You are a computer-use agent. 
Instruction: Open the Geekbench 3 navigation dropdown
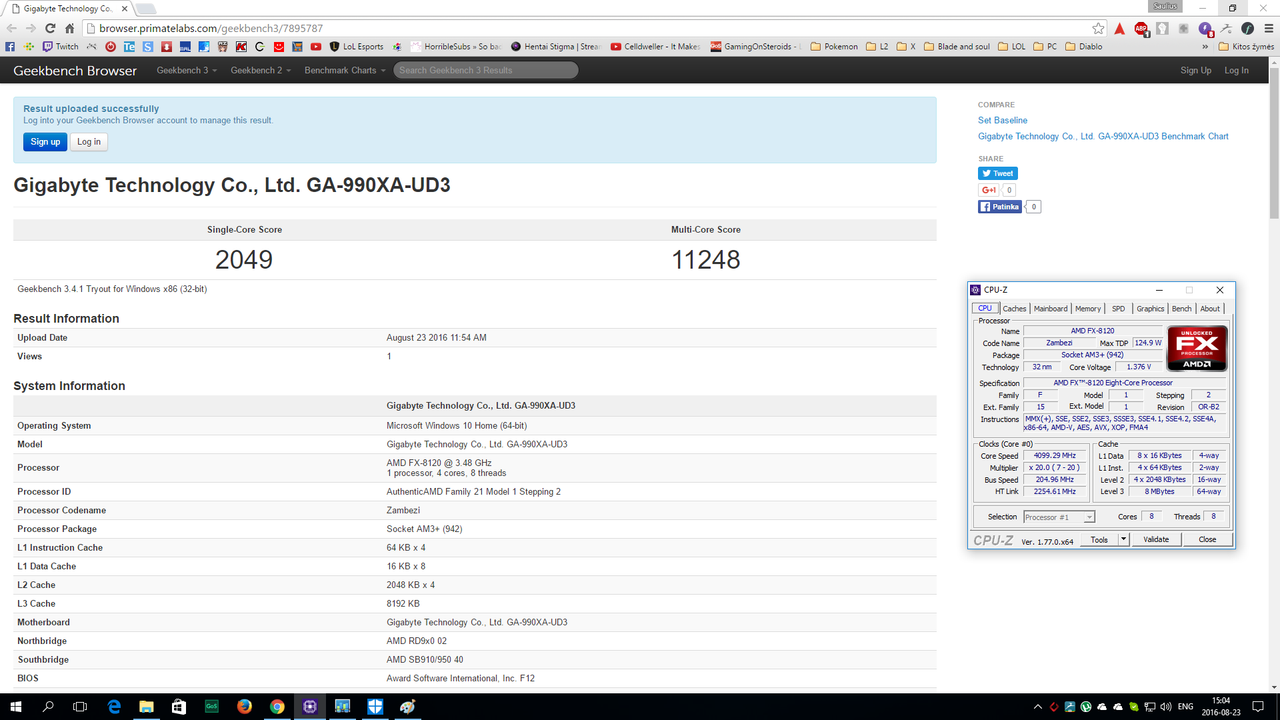(185, 70)
